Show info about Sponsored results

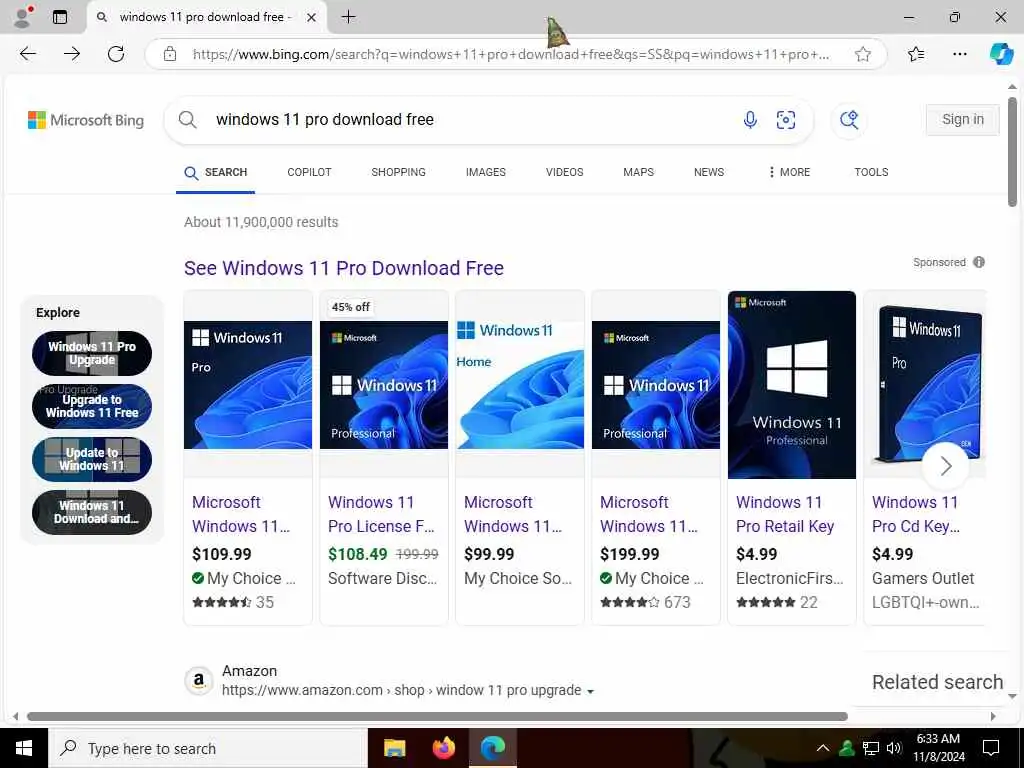(979, 262)
